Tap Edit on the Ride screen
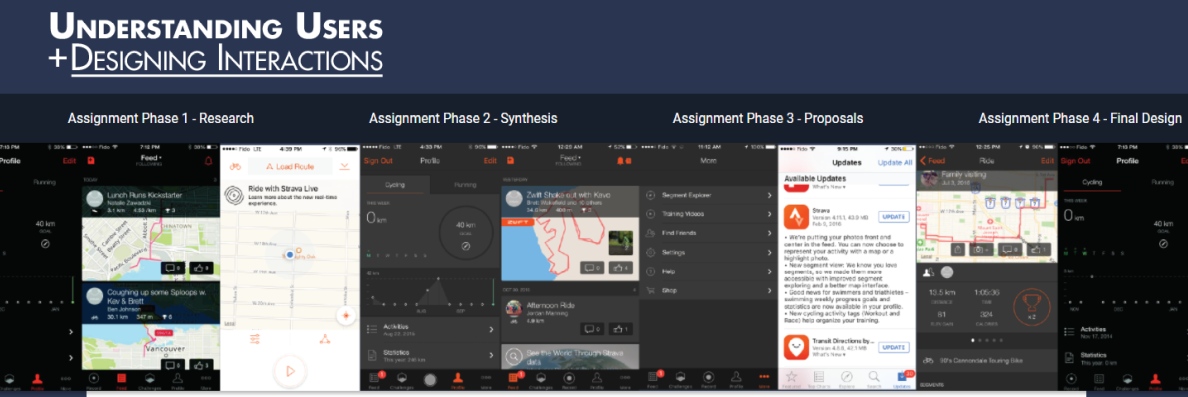The image size is (1188, 397). tap(1047, 161)
